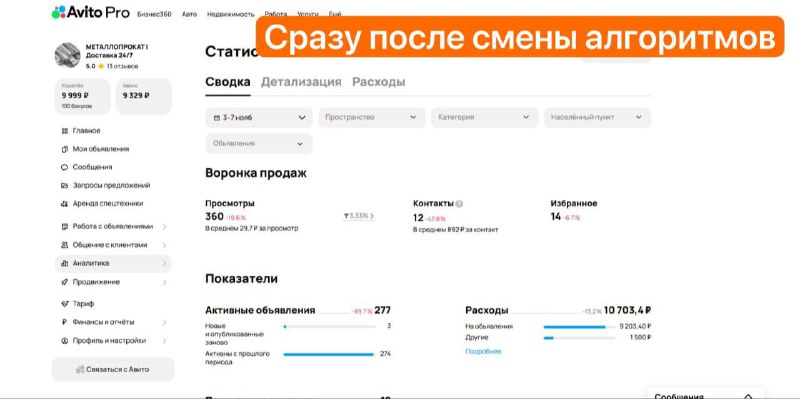The image size is (800, 399).
Task: Open Бизнес360 in top menu
Action: click(x=154, y=14)
